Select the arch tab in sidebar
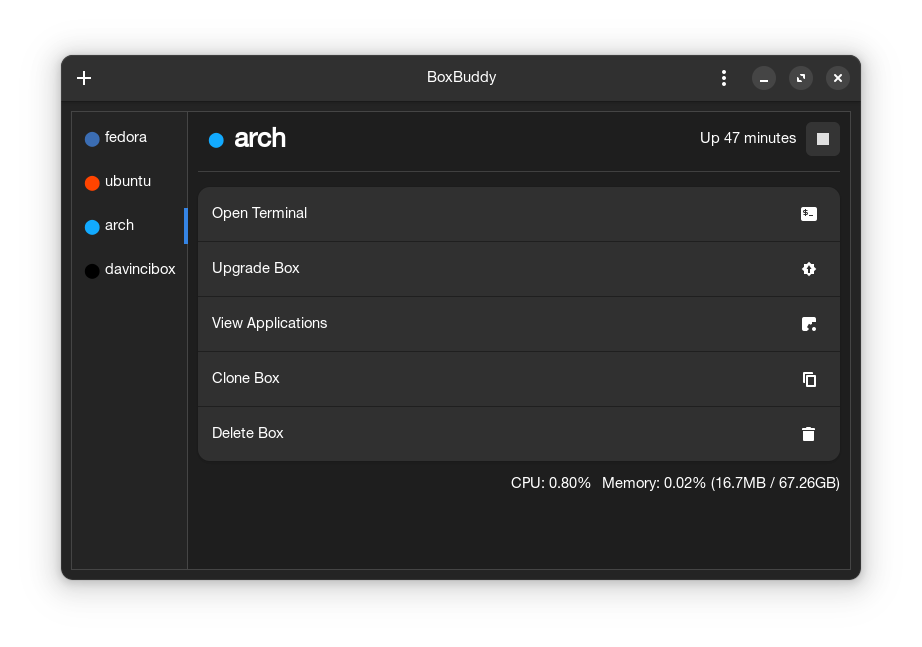Viewport: 922px width, 647px height. (x=119, y=226)
